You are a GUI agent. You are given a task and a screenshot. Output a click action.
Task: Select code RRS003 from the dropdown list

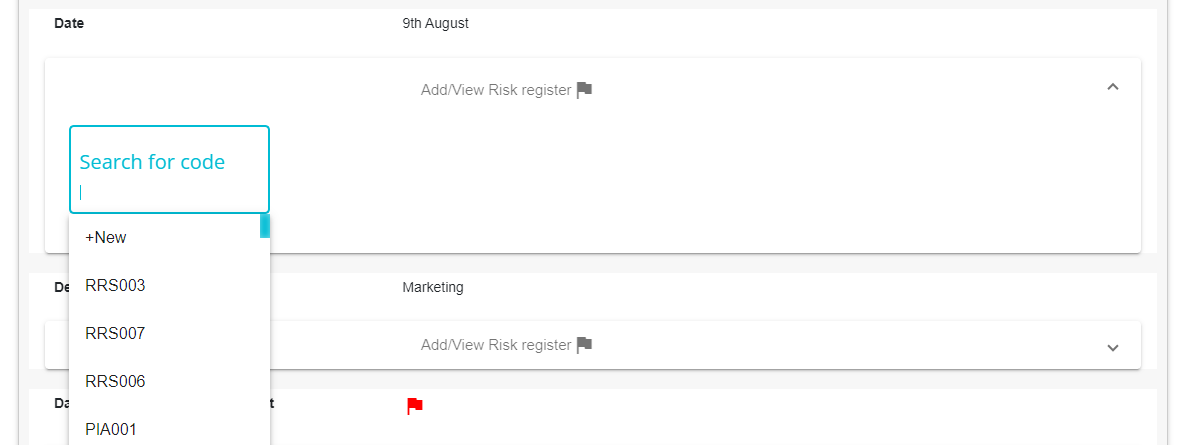coord(165,286)
